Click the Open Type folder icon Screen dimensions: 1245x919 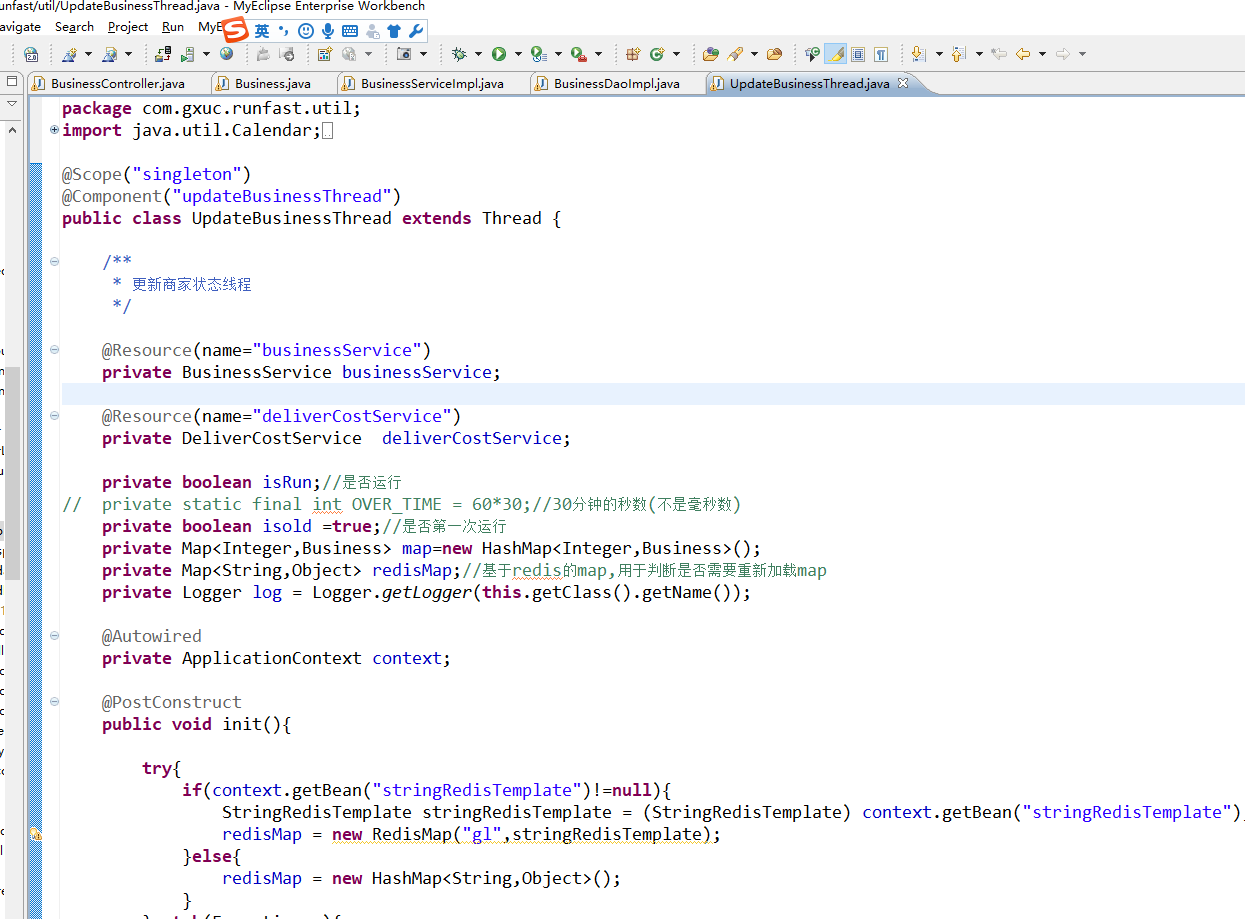coord(711,54)
